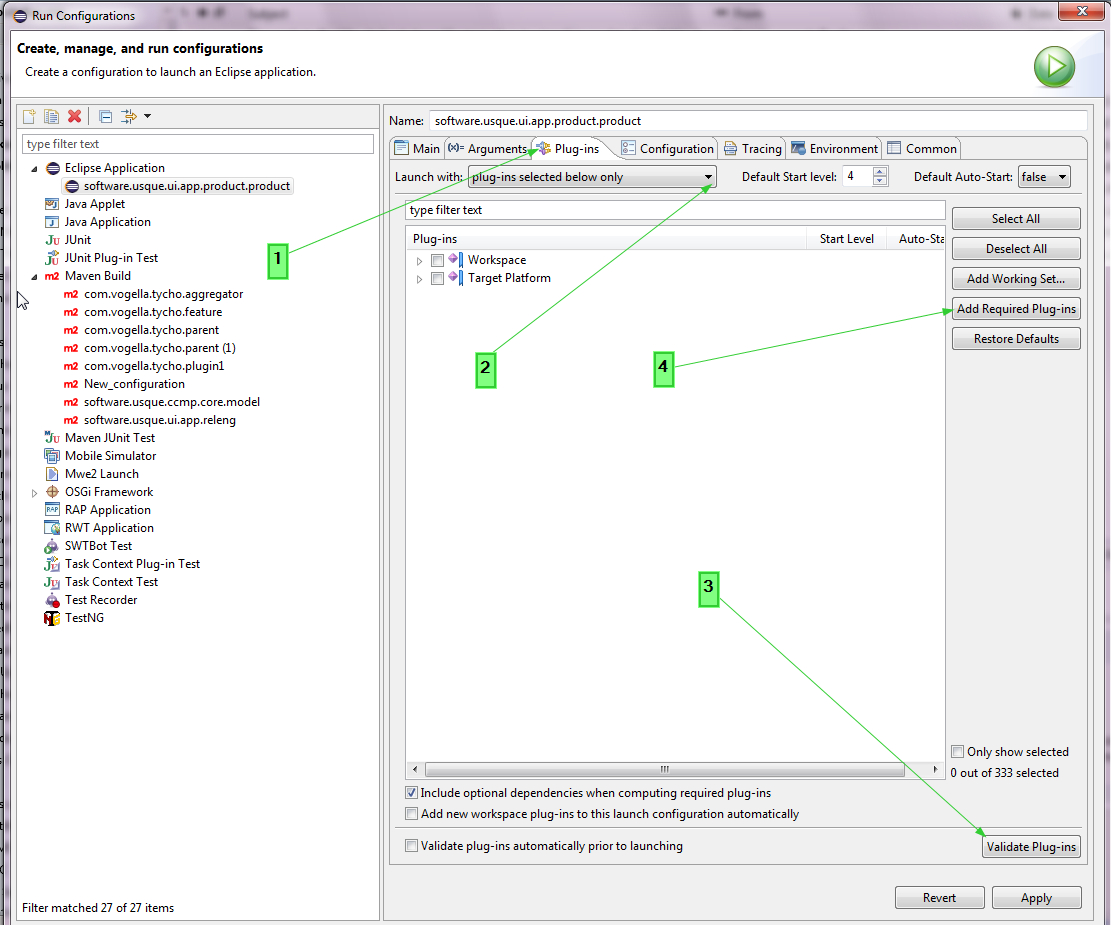1111x925 pixels.
Task: Click the RWT Application icon
Action: (52, 528)
